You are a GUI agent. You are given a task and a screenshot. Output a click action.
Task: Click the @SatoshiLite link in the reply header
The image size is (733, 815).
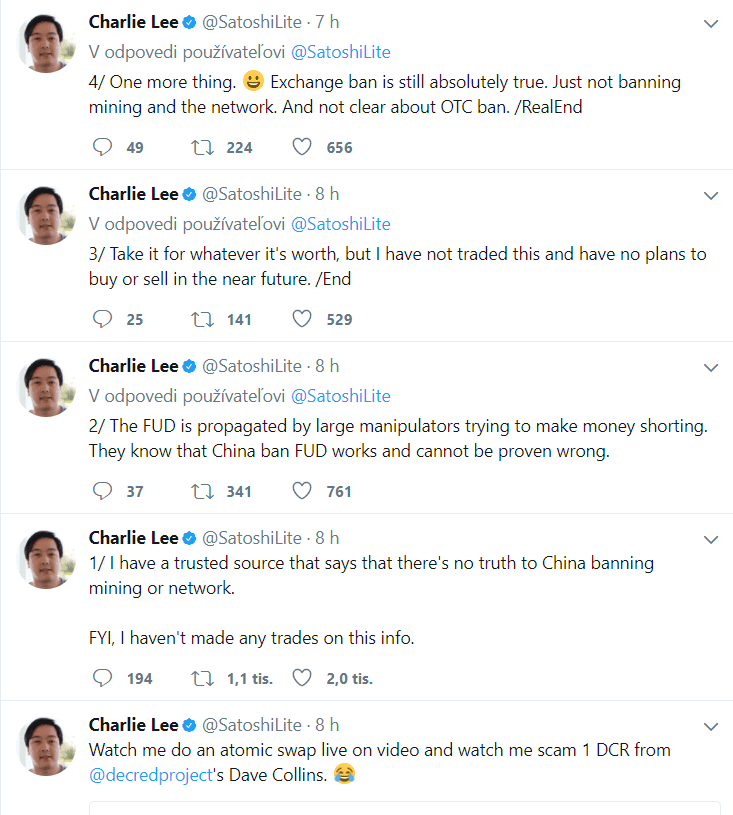341,51
